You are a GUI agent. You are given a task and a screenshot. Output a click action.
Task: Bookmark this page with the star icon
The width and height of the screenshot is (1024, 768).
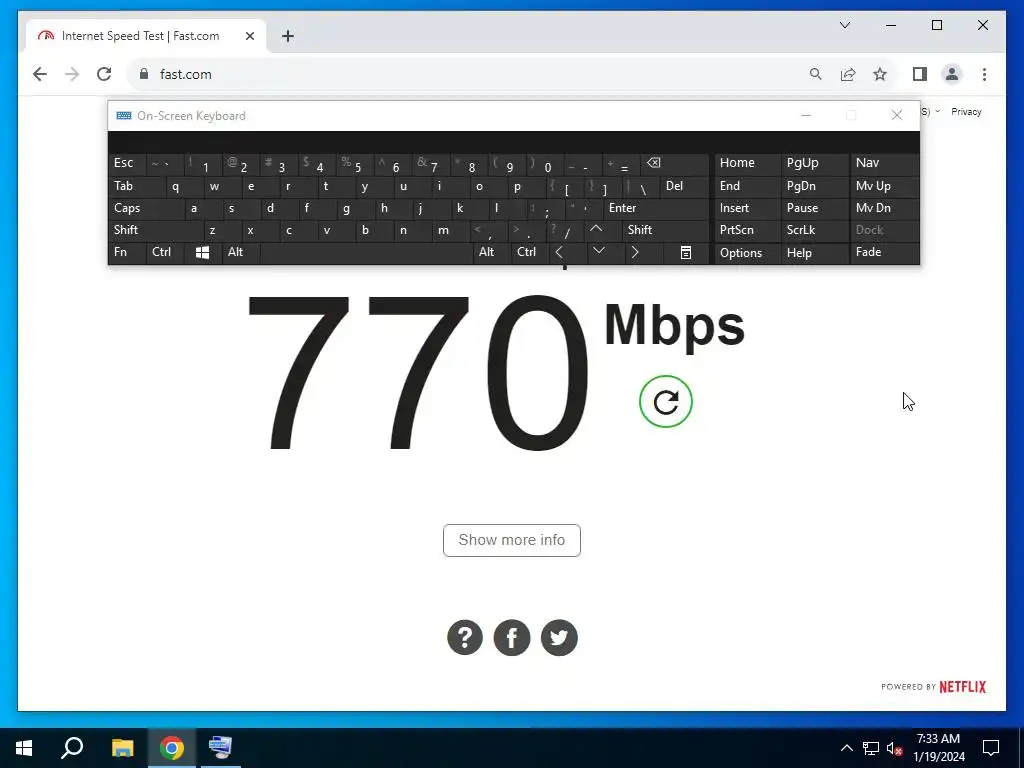coord(880,74)
